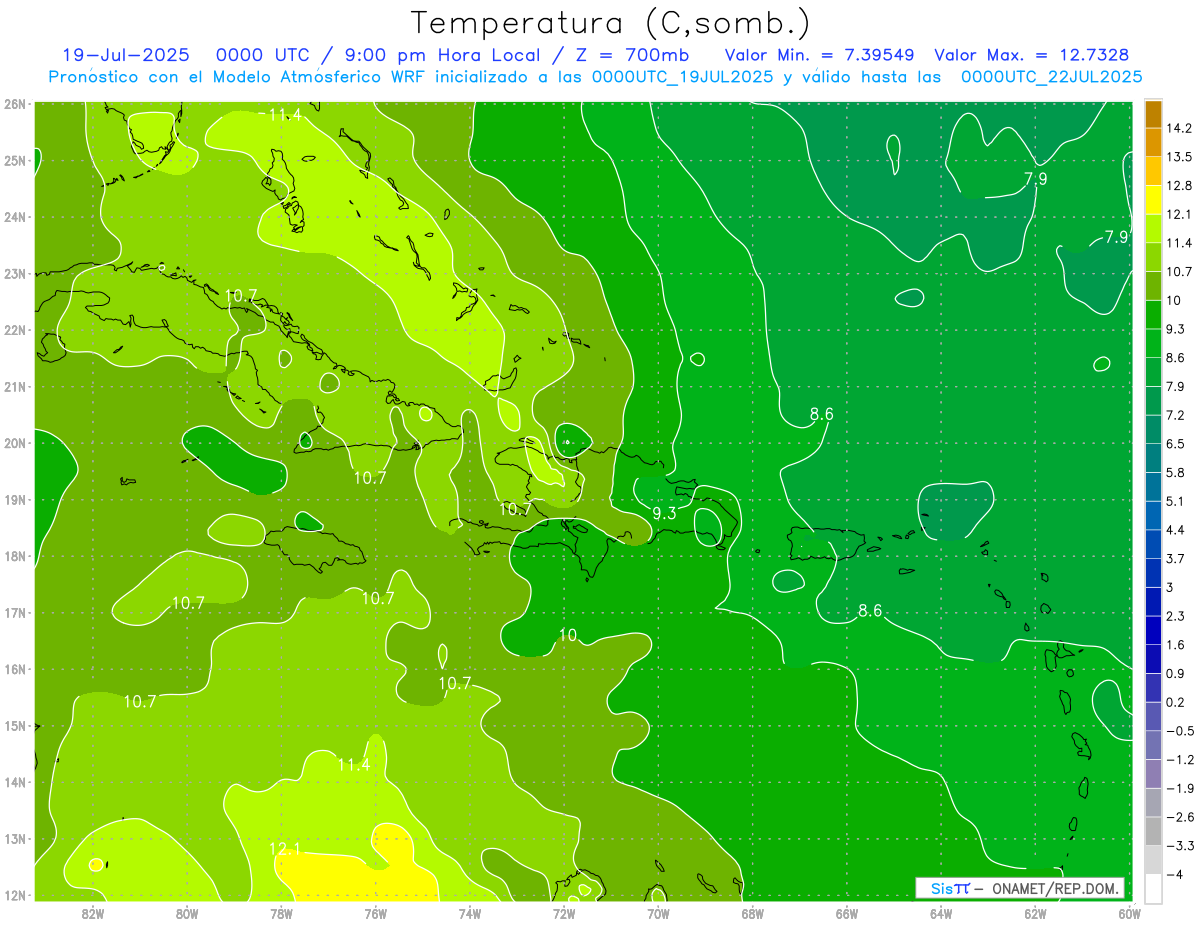Click the 6.5 color scale label

pos(1175,444)
